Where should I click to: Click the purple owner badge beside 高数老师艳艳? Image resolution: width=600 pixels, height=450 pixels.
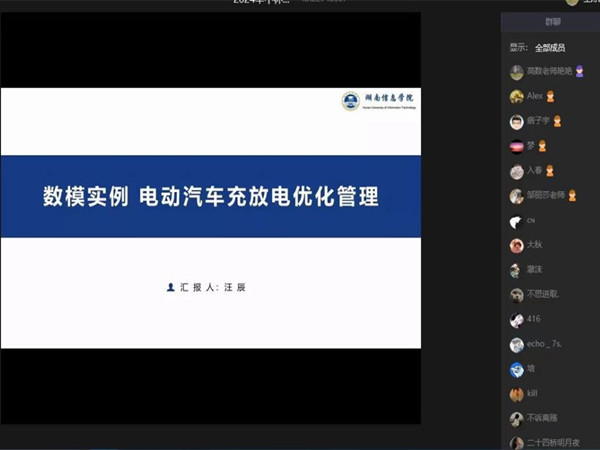(x=579, y=71)
